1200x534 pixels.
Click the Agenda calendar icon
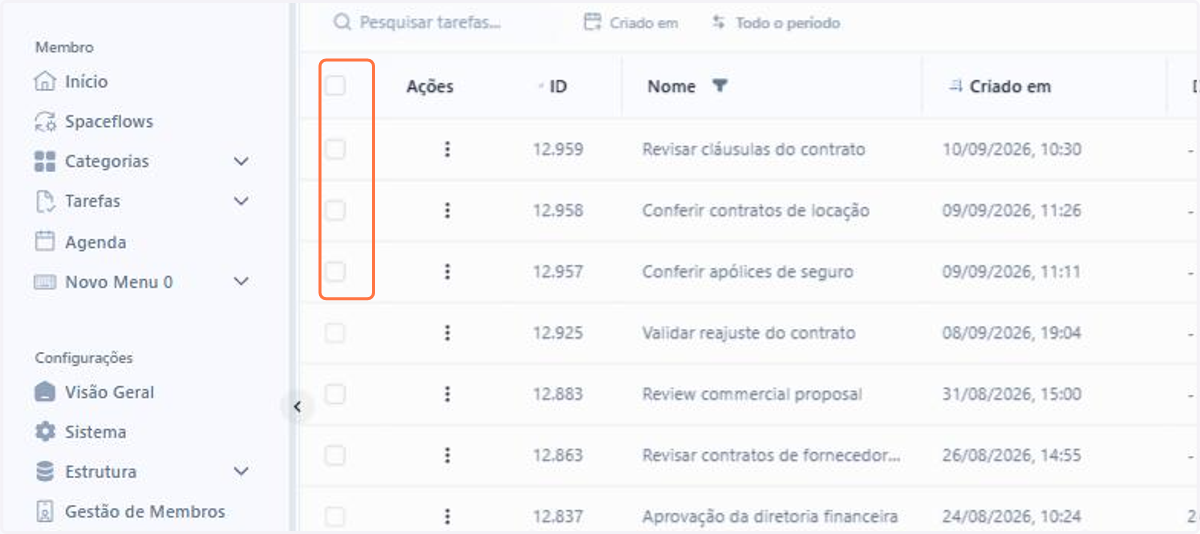click(x=44, y=242)
